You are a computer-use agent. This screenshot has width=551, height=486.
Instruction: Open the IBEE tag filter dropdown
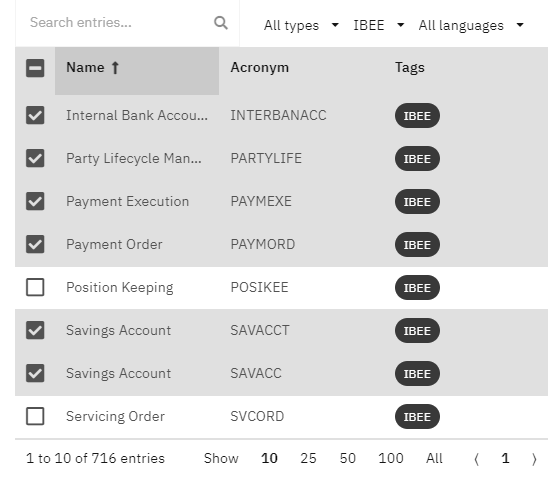379,25
